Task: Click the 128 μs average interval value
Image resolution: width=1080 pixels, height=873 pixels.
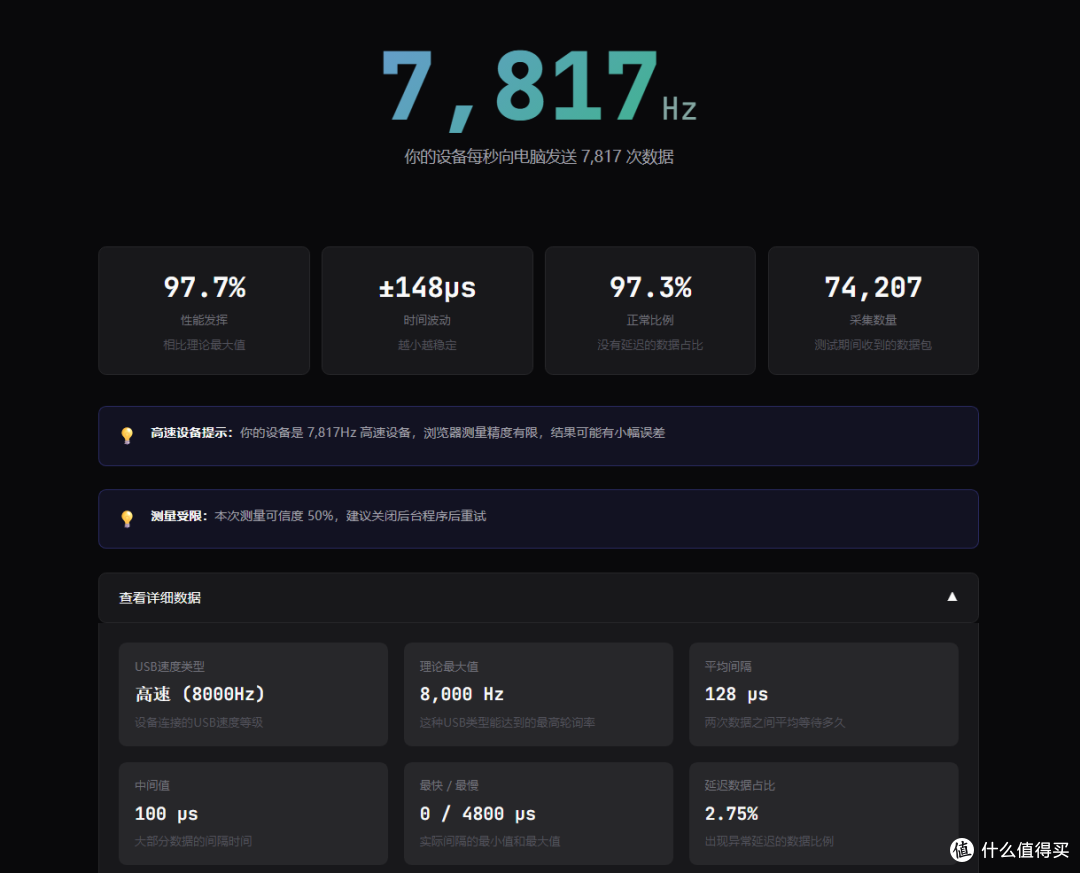Action: (x=736, y=694)
